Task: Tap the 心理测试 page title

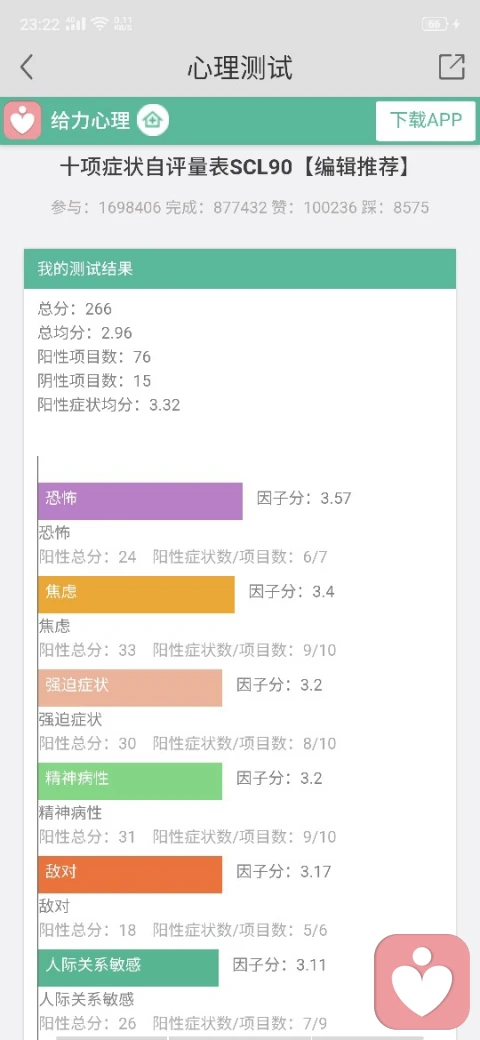Action: (239, 68)
